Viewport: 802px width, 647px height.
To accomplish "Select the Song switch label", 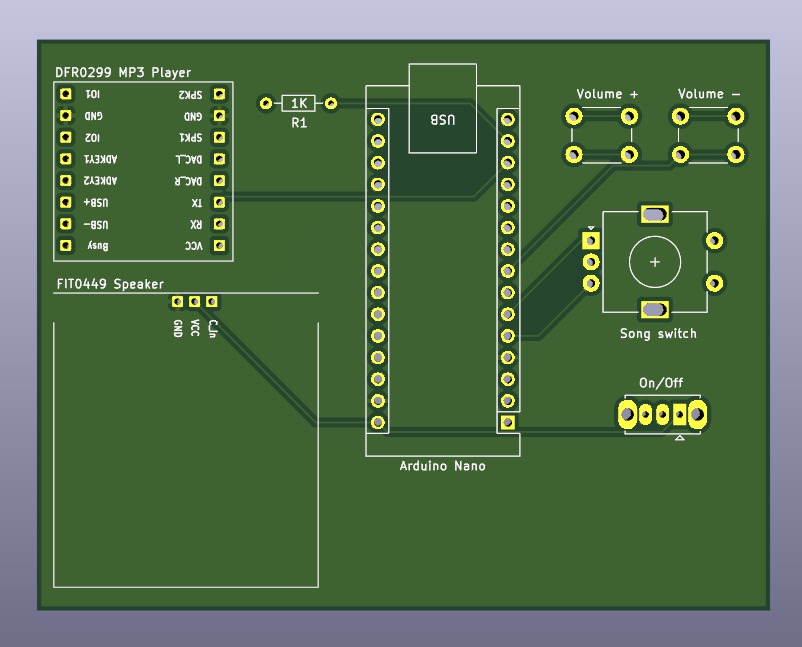I will tap(658, 333).
